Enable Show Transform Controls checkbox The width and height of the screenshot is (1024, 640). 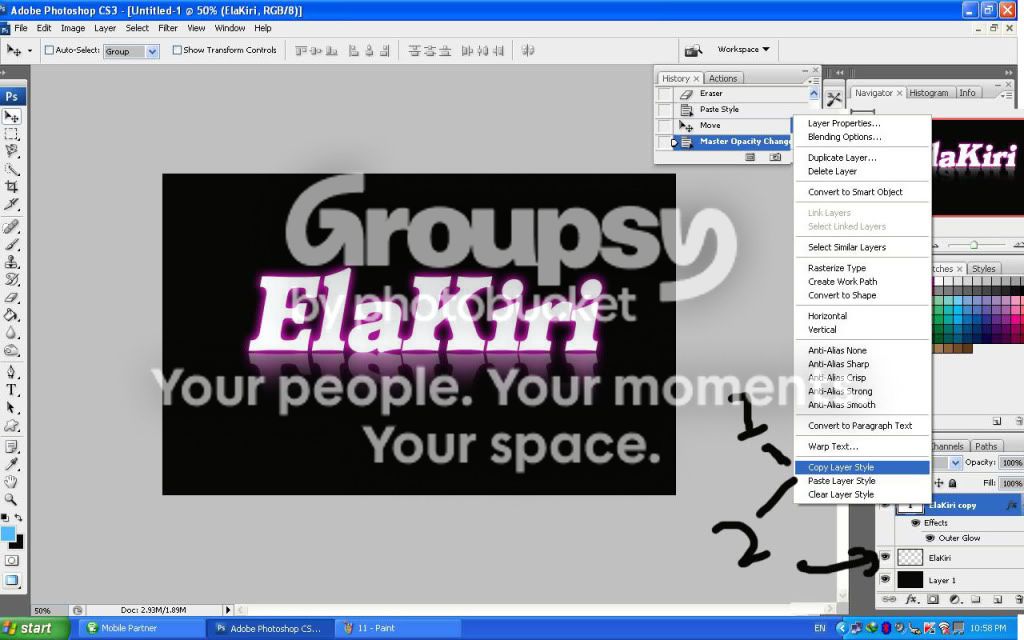177,50
